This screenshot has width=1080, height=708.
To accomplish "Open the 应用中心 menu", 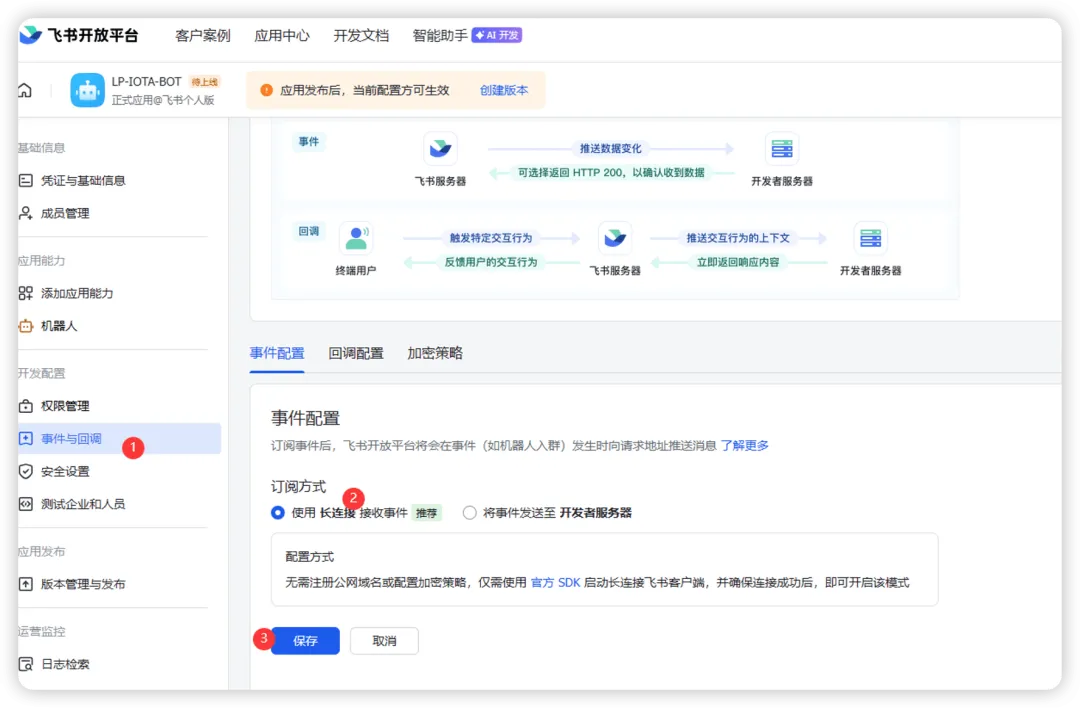I will [282, 35].
